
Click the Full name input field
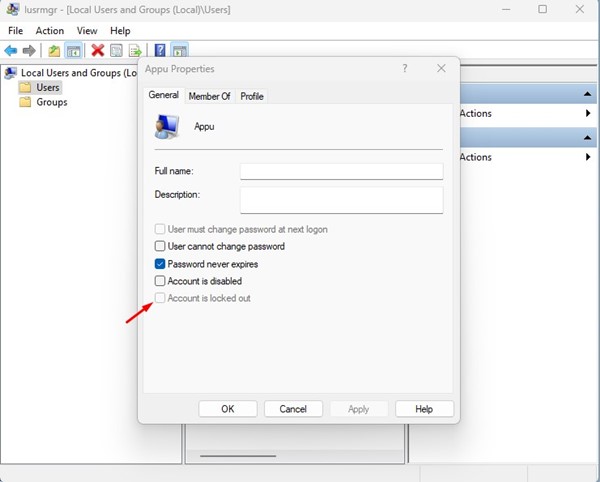[342, 171]
